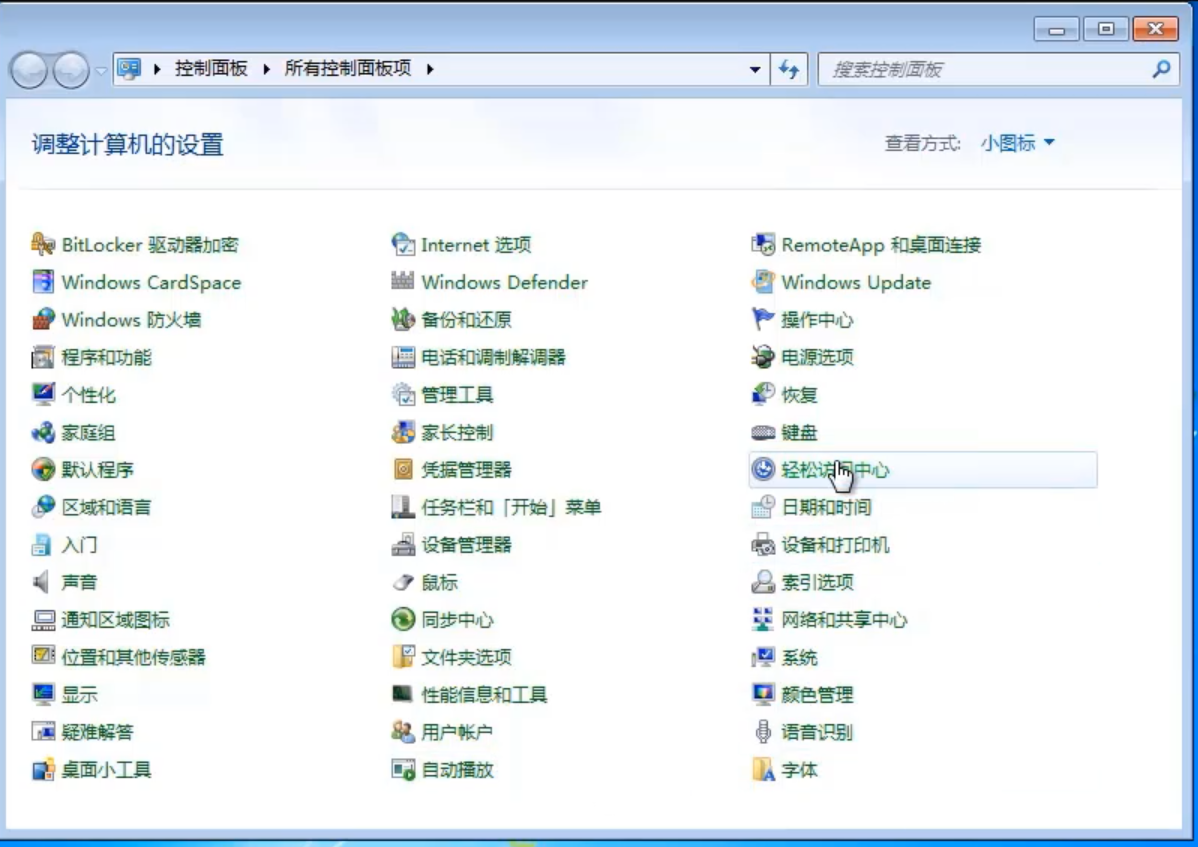Image resolution: width=1198 pixels, height=847 pixels.
Task: Click in the 搜索控制面板 search box
Action: 980,70
